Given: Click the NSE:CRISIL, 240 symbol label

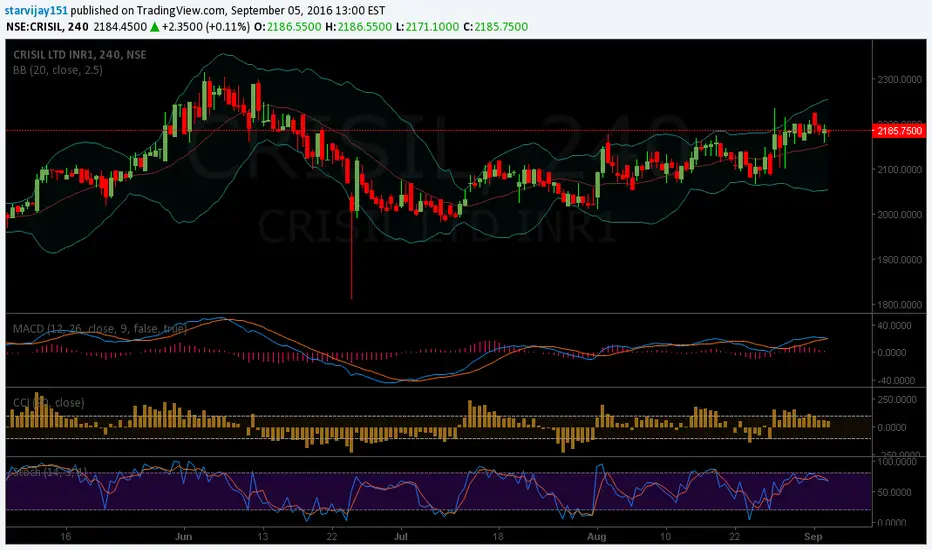Looking at the screenshot, I should tap(47, 27).
